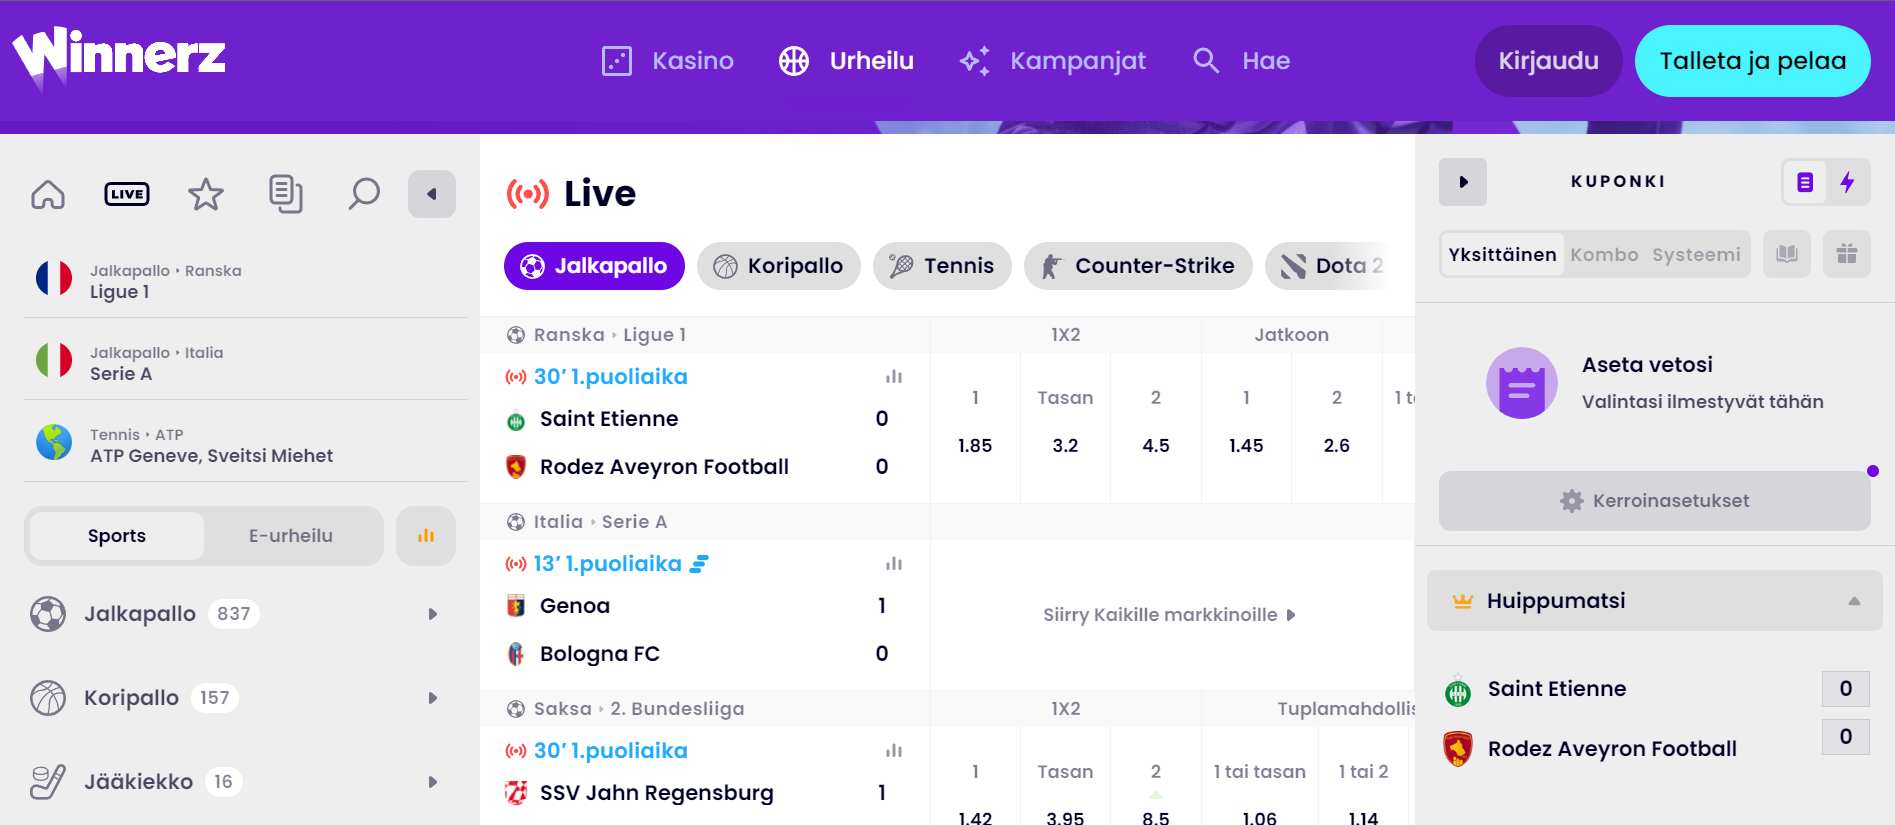The image size is (1895, 825).
Task: Select Jatkoon option 2 at 2.6
Action: [1337, 427]
